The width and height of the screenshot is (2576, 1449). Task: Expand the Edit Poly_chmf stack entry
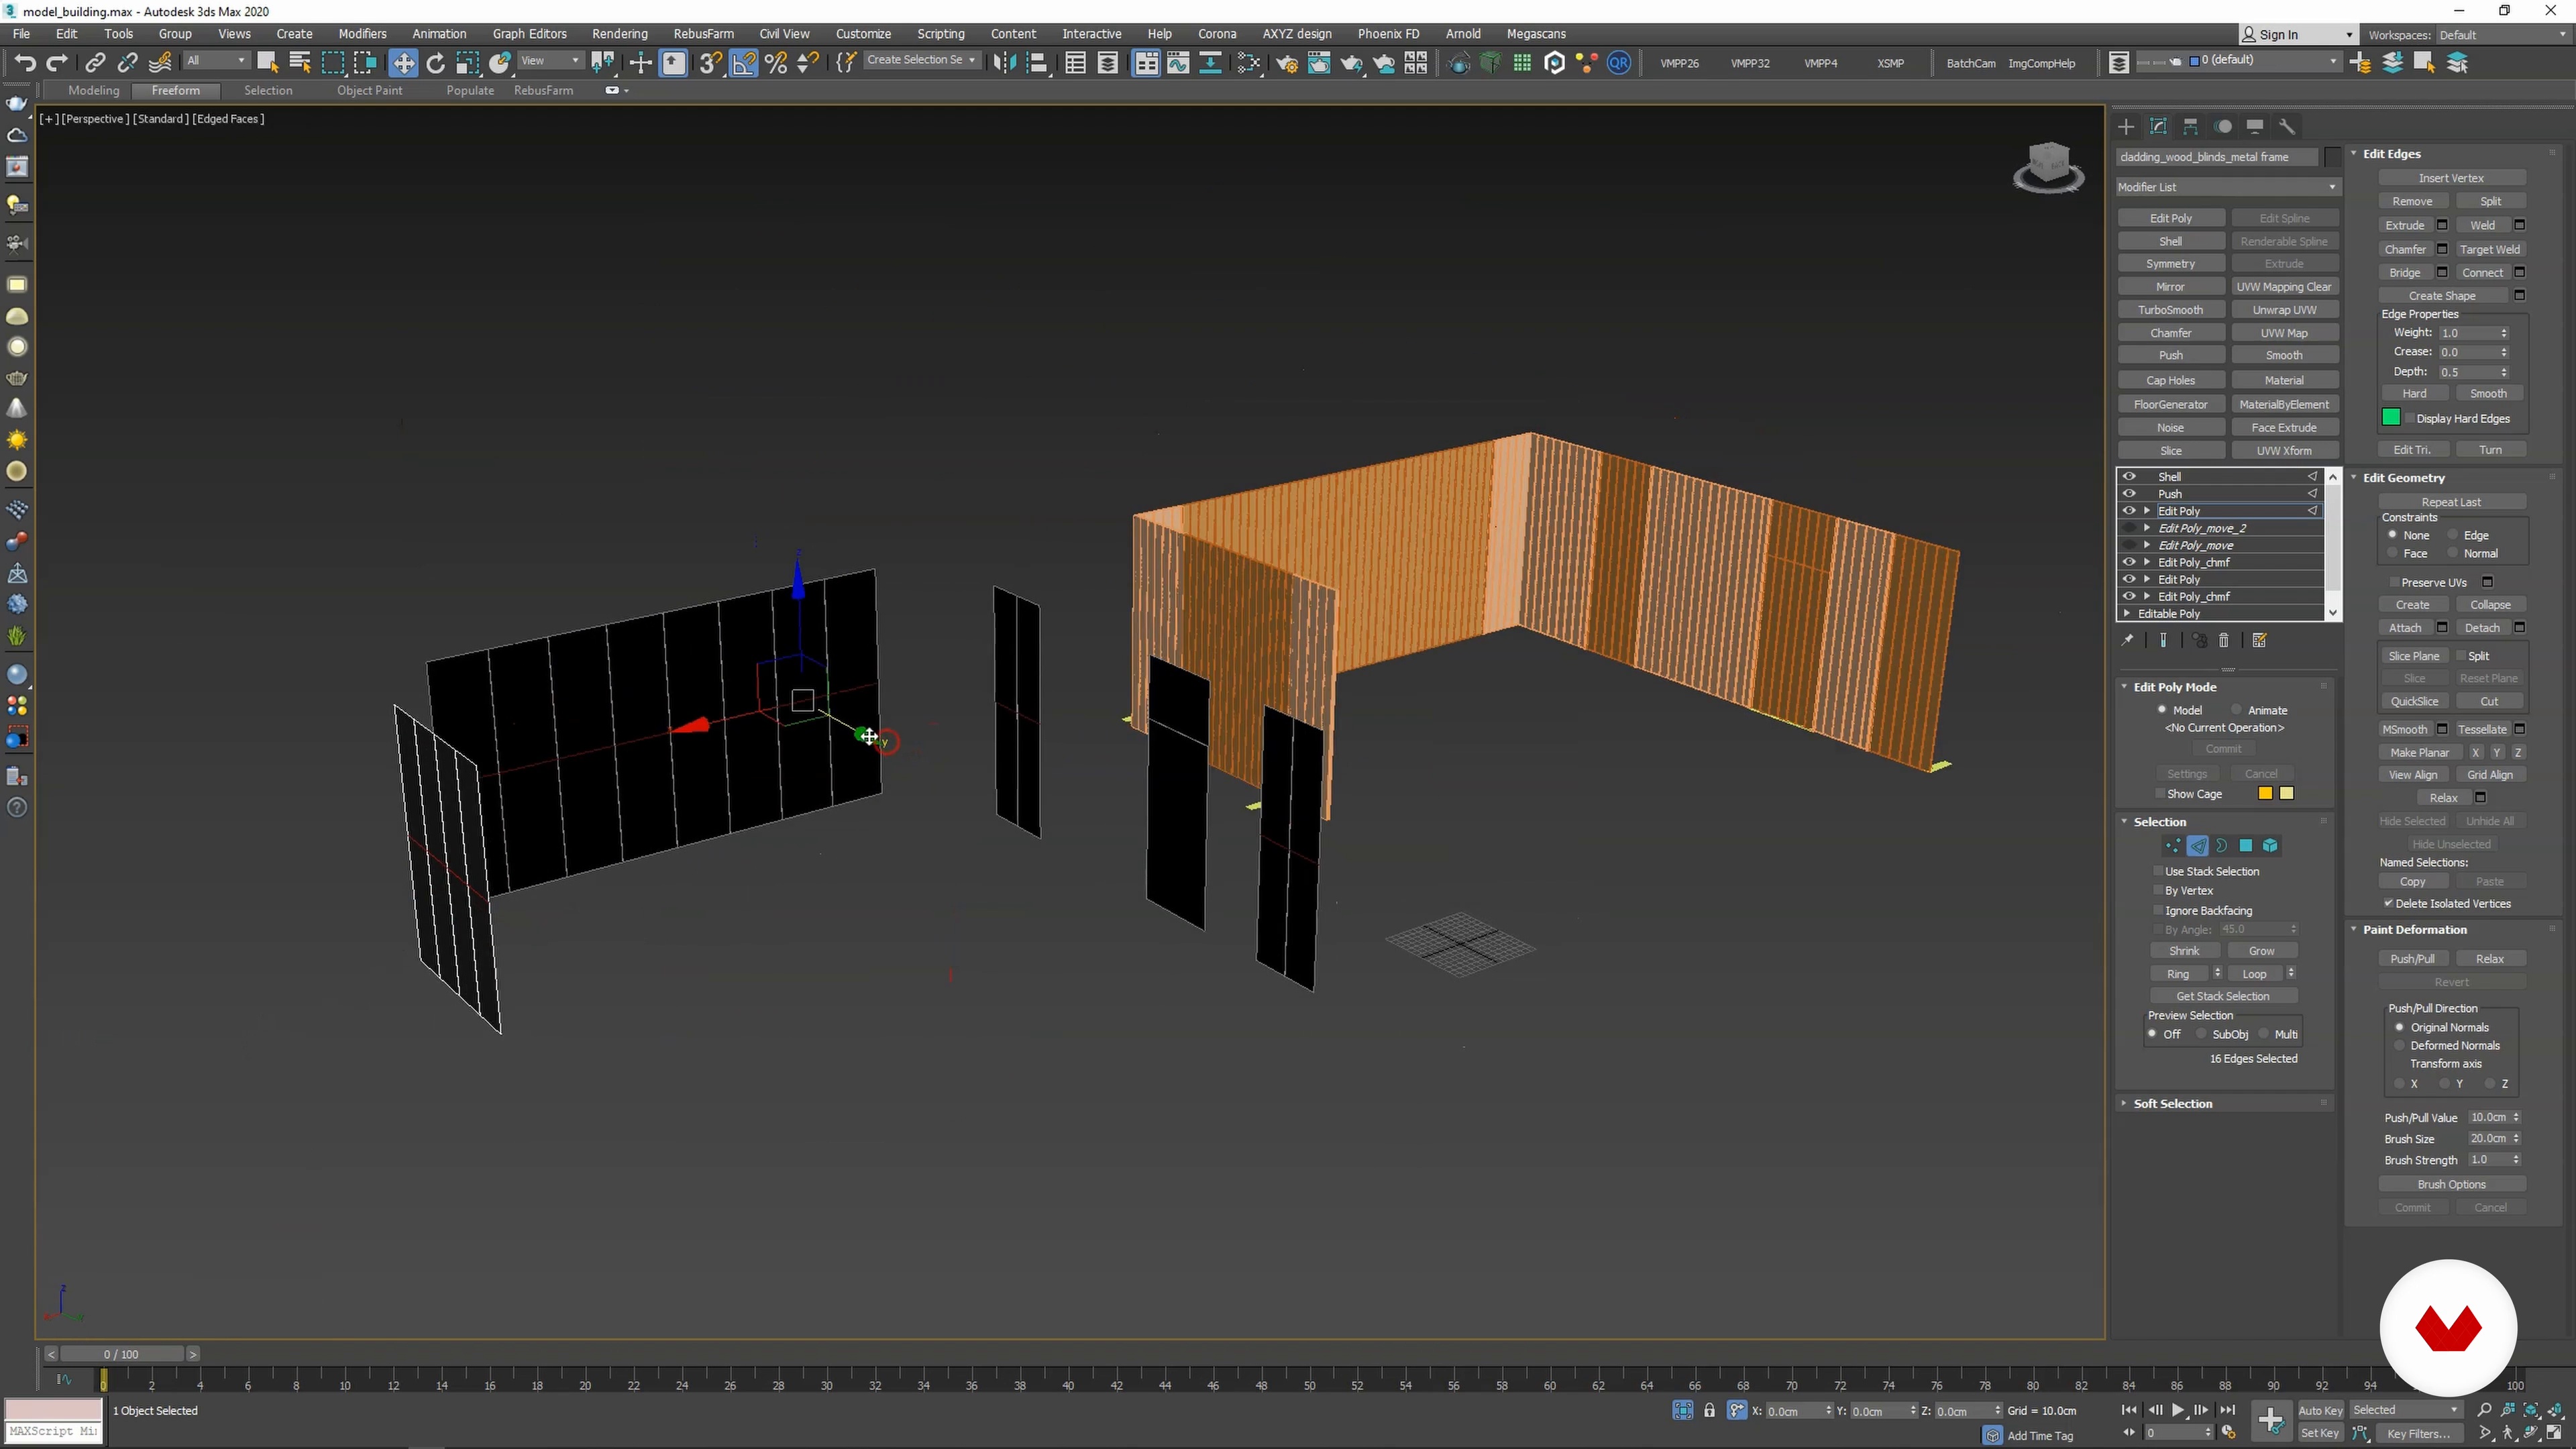2147,562
